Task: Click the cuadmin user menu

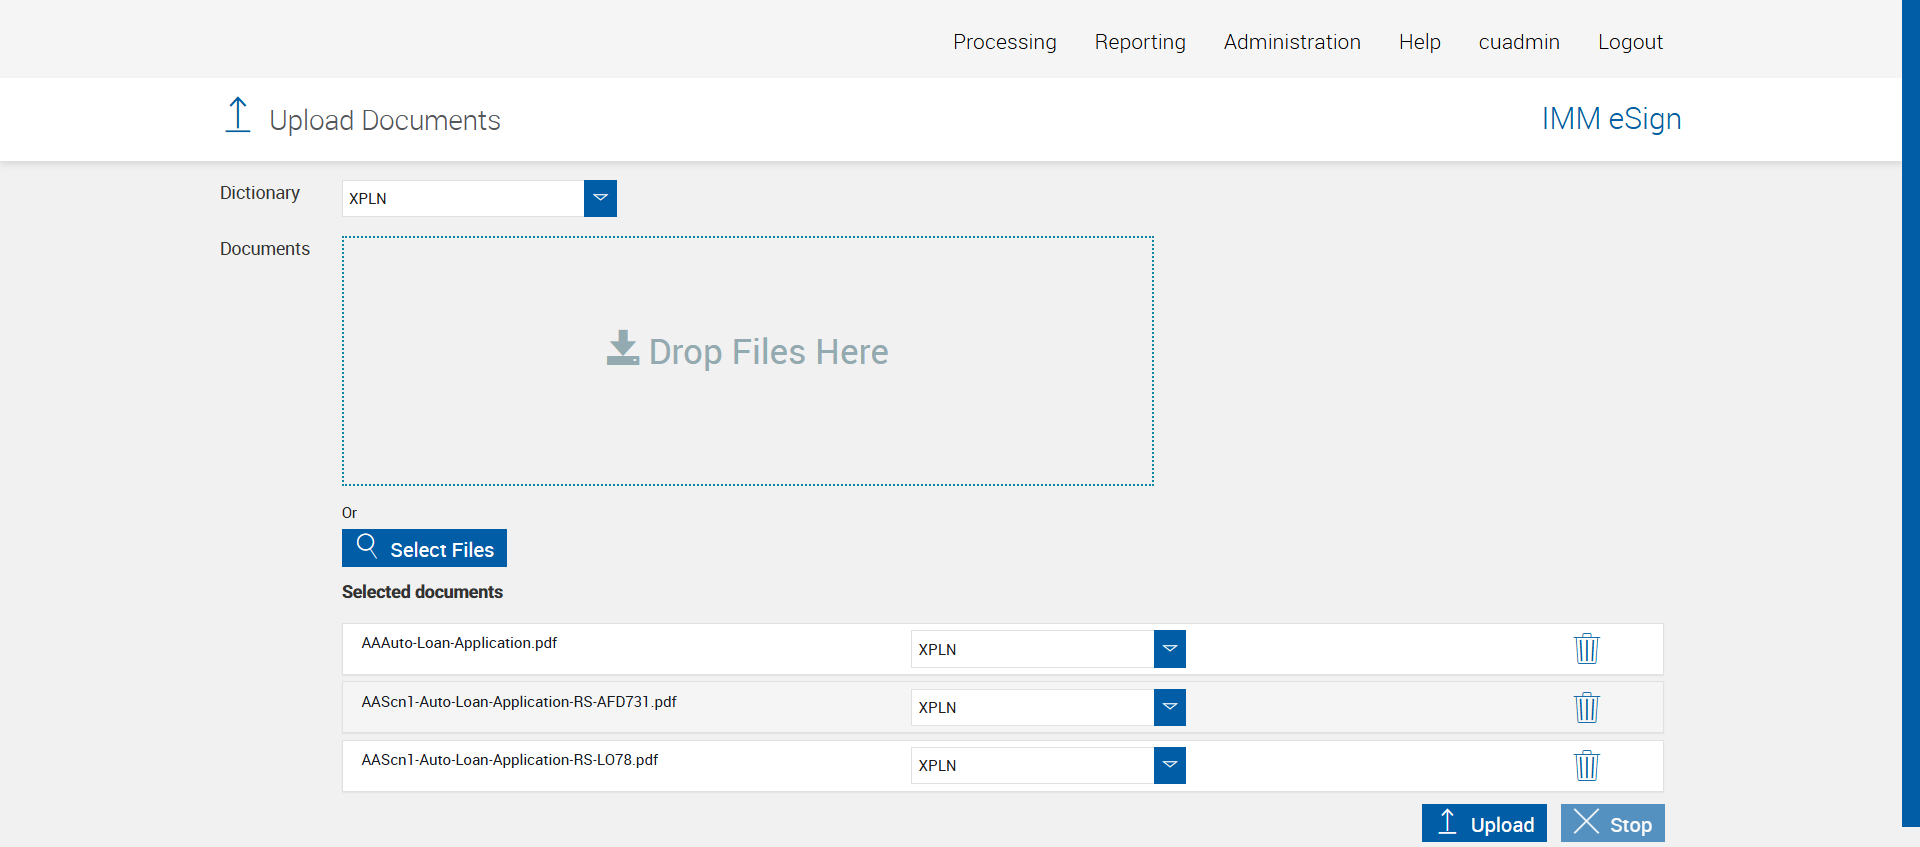Action: tap(1518, 42)
